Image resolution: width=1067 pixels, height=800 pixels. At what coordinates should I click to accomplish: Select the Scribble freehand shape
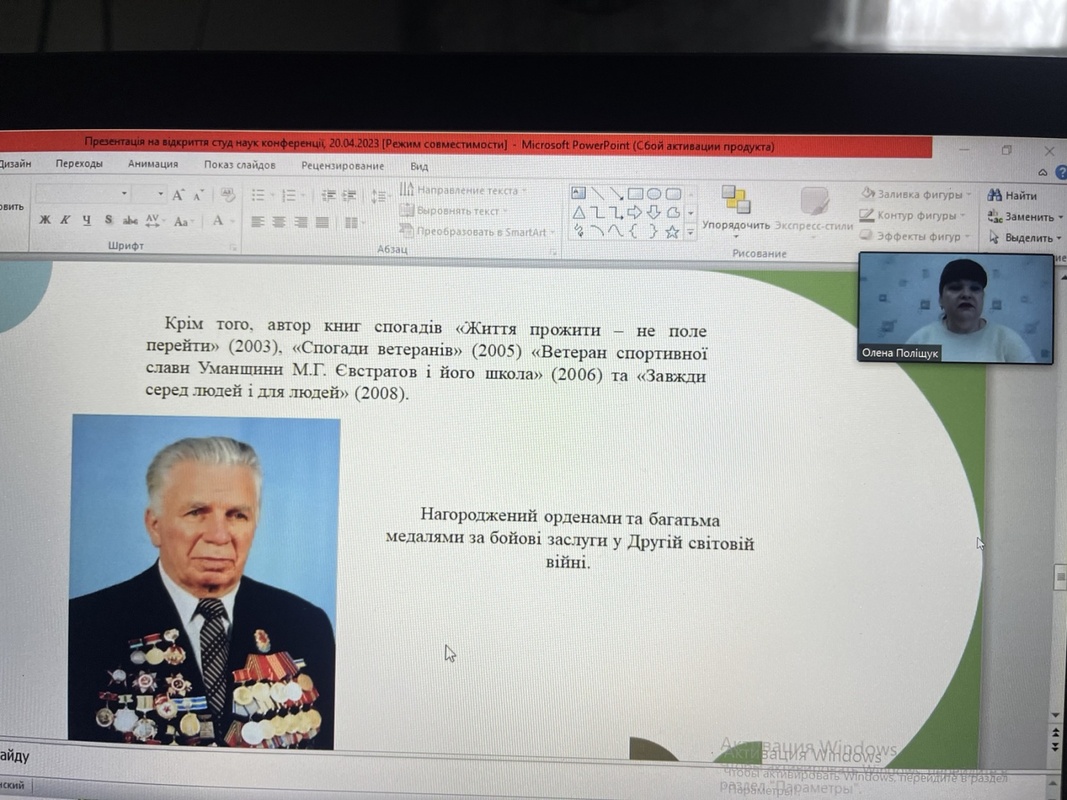578,231
